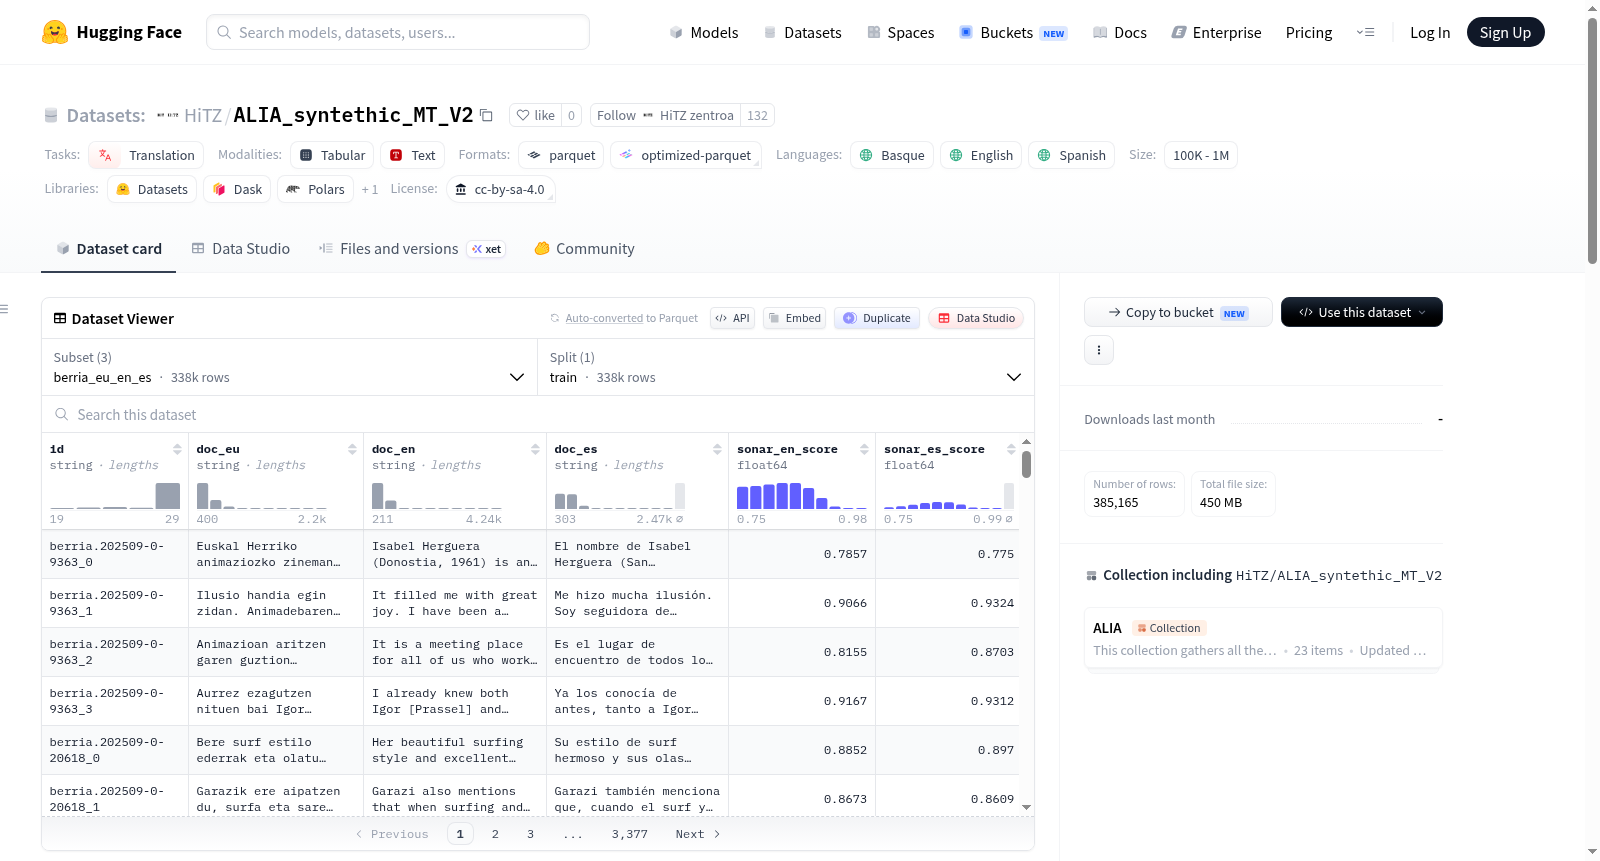Like the dataset using heart button

click(535, 115)
